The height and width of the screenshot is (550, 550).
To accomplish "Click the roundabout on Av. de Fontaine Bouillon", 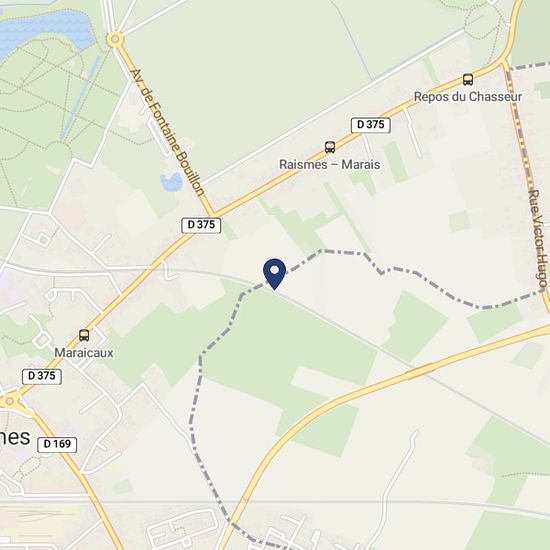I will (115, 39).
